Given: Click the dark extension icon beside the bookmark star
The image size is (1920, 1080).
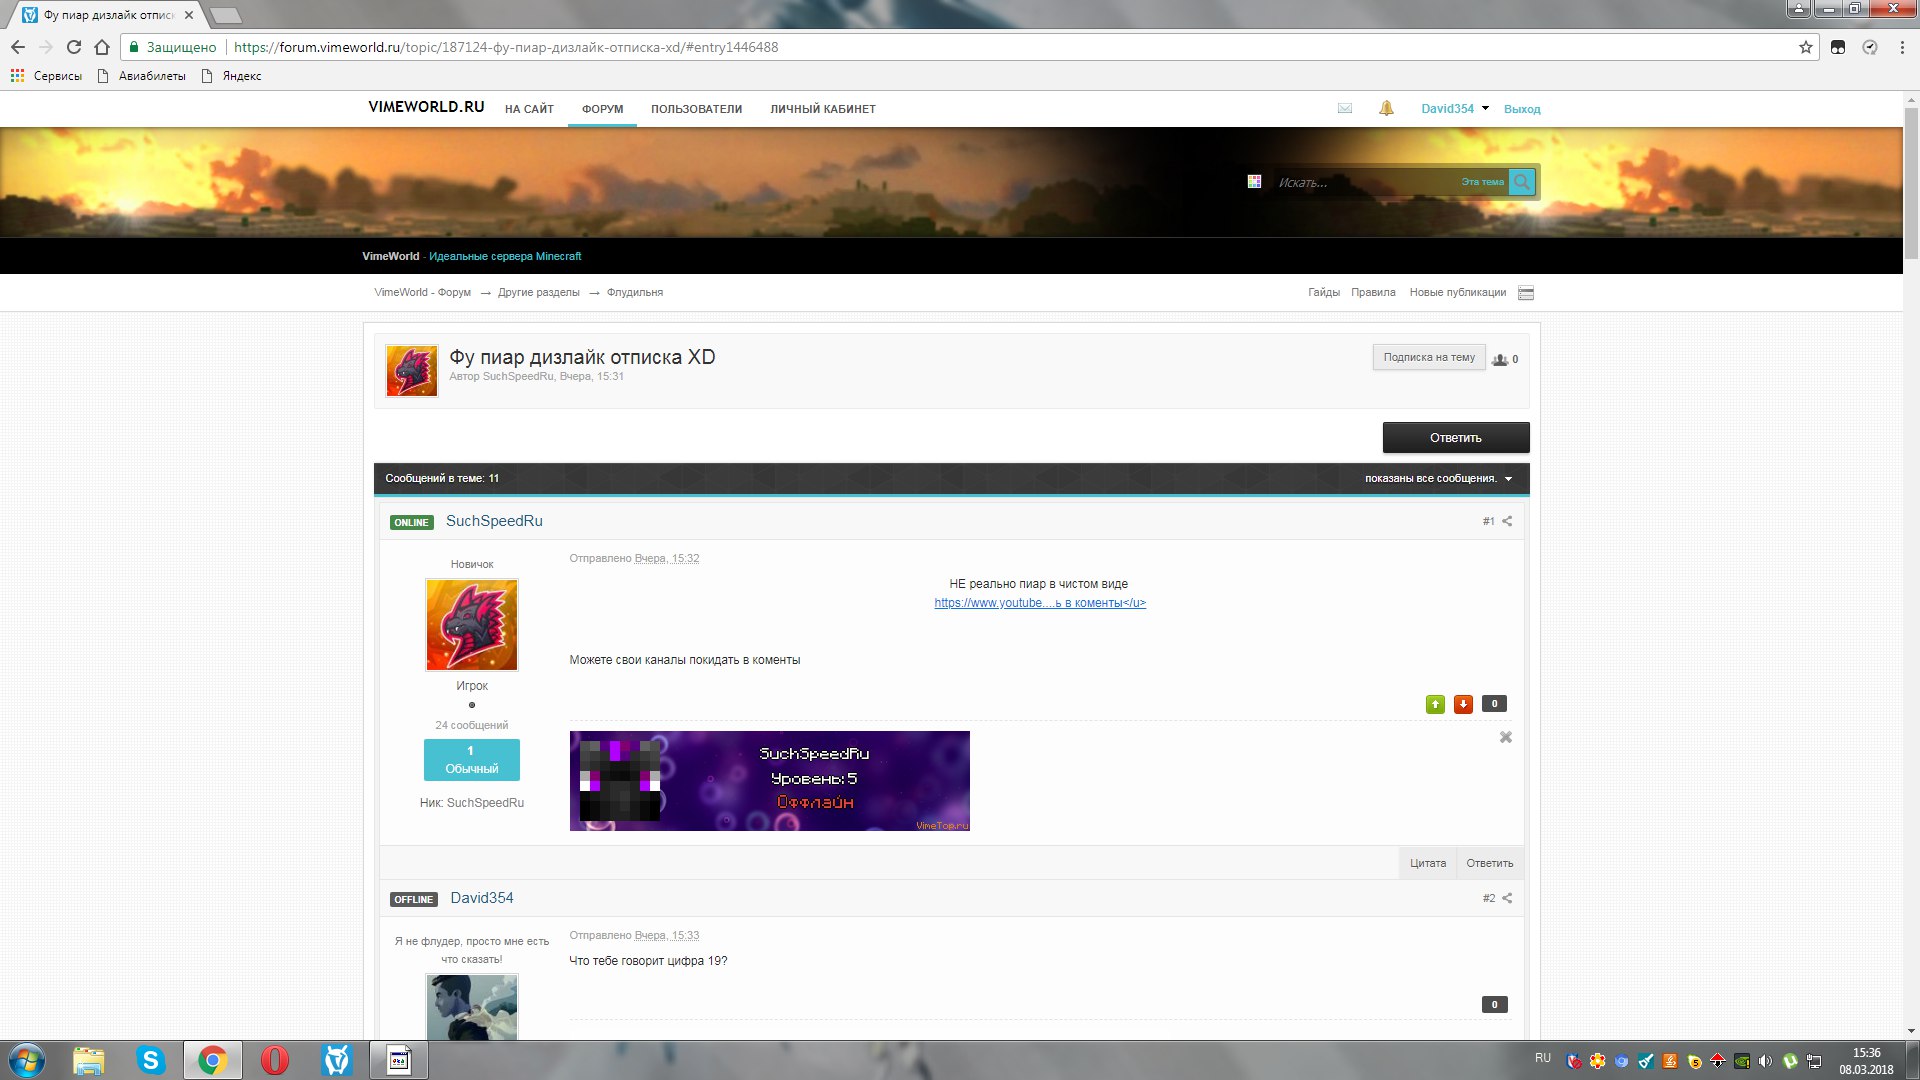Looking at the screenshot, I should [1838, 47].
